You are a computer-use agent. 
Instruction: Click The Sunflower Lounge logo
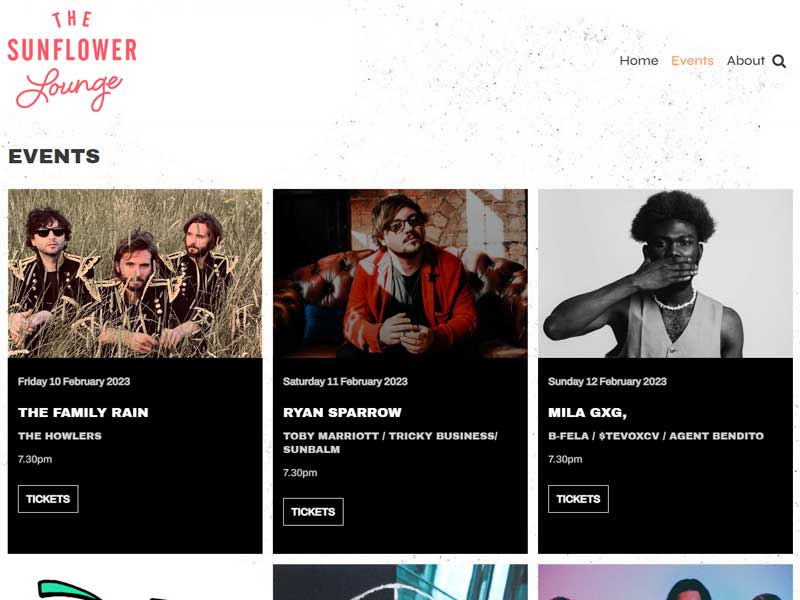(x=72, y=61)
